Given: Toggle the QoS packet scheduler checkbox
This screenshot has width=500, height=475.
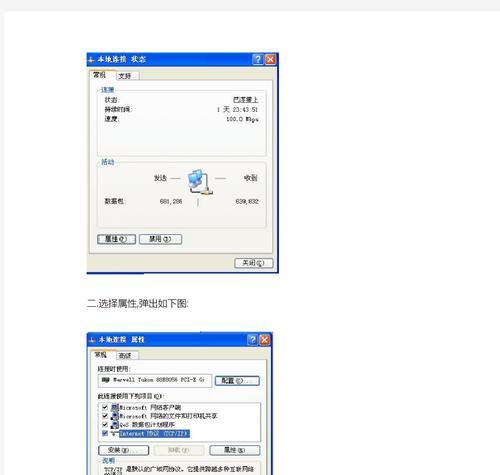Looking at the screenshot, I should (x=105, y=425).
